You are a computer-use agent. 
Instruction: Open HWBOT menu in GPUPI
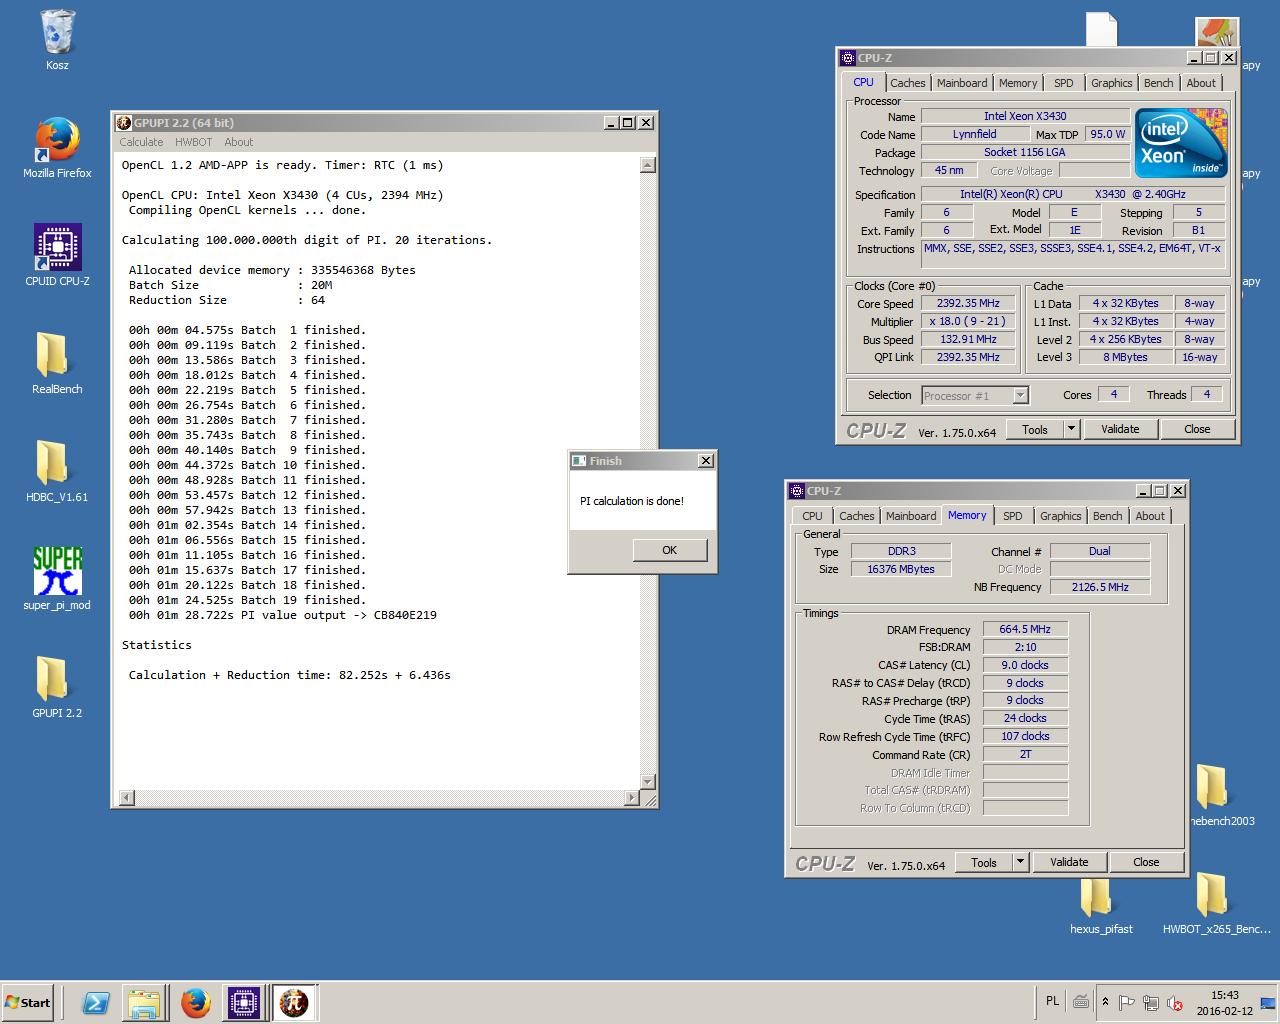point(193,142)
